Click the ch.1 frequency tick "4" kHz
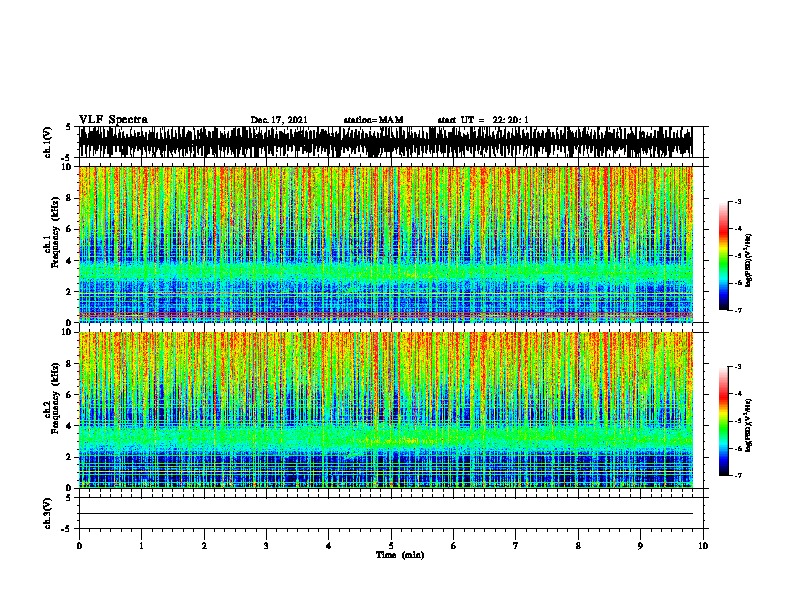Viewport: 792px width, 612px height. click(69, 260)
